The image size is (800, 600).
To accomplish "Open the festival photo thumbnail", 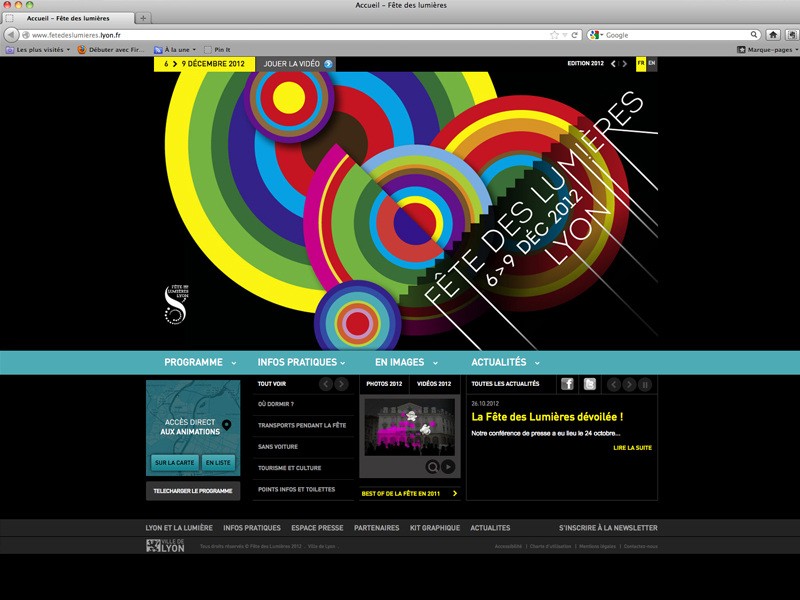I will coord(410,427).
